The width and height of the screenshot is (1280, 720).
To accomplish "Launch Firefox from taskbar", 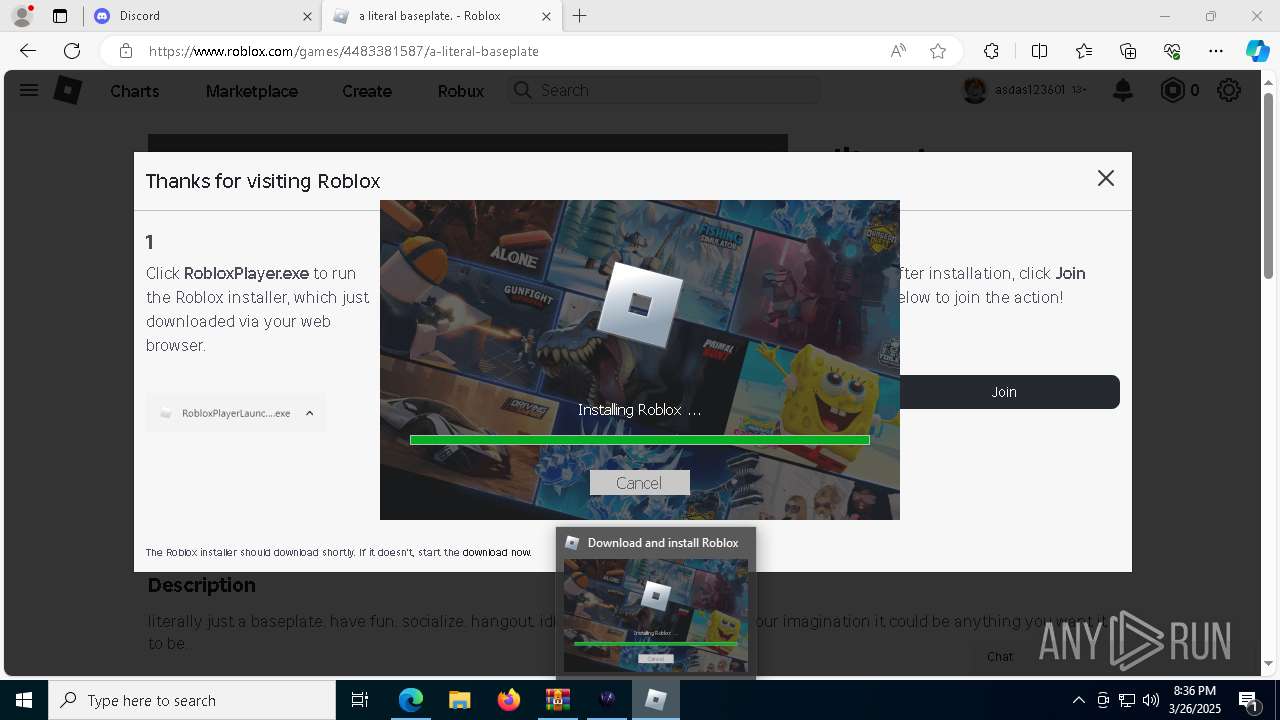I will point(508,700).
